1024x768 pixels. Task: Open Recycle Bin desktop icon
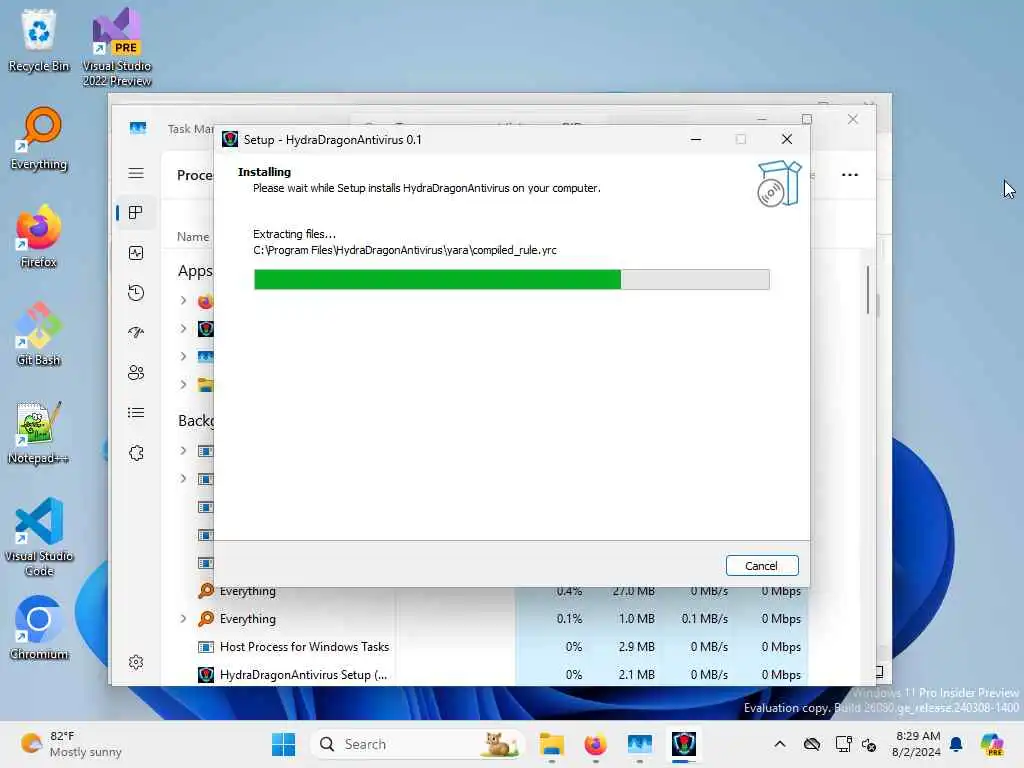coord(39,40)
